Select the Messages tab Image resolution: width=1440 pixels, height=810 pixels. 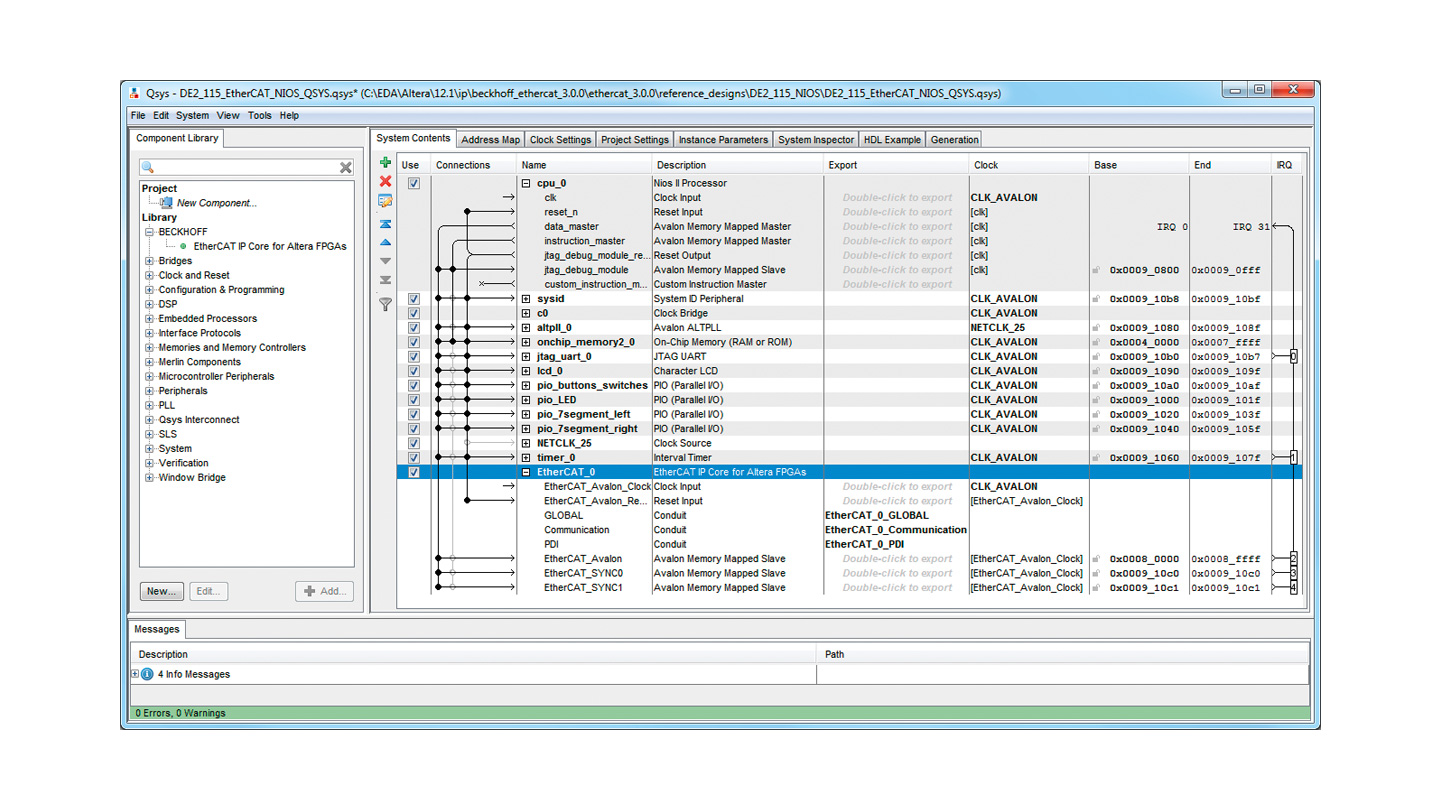[157, 629]
